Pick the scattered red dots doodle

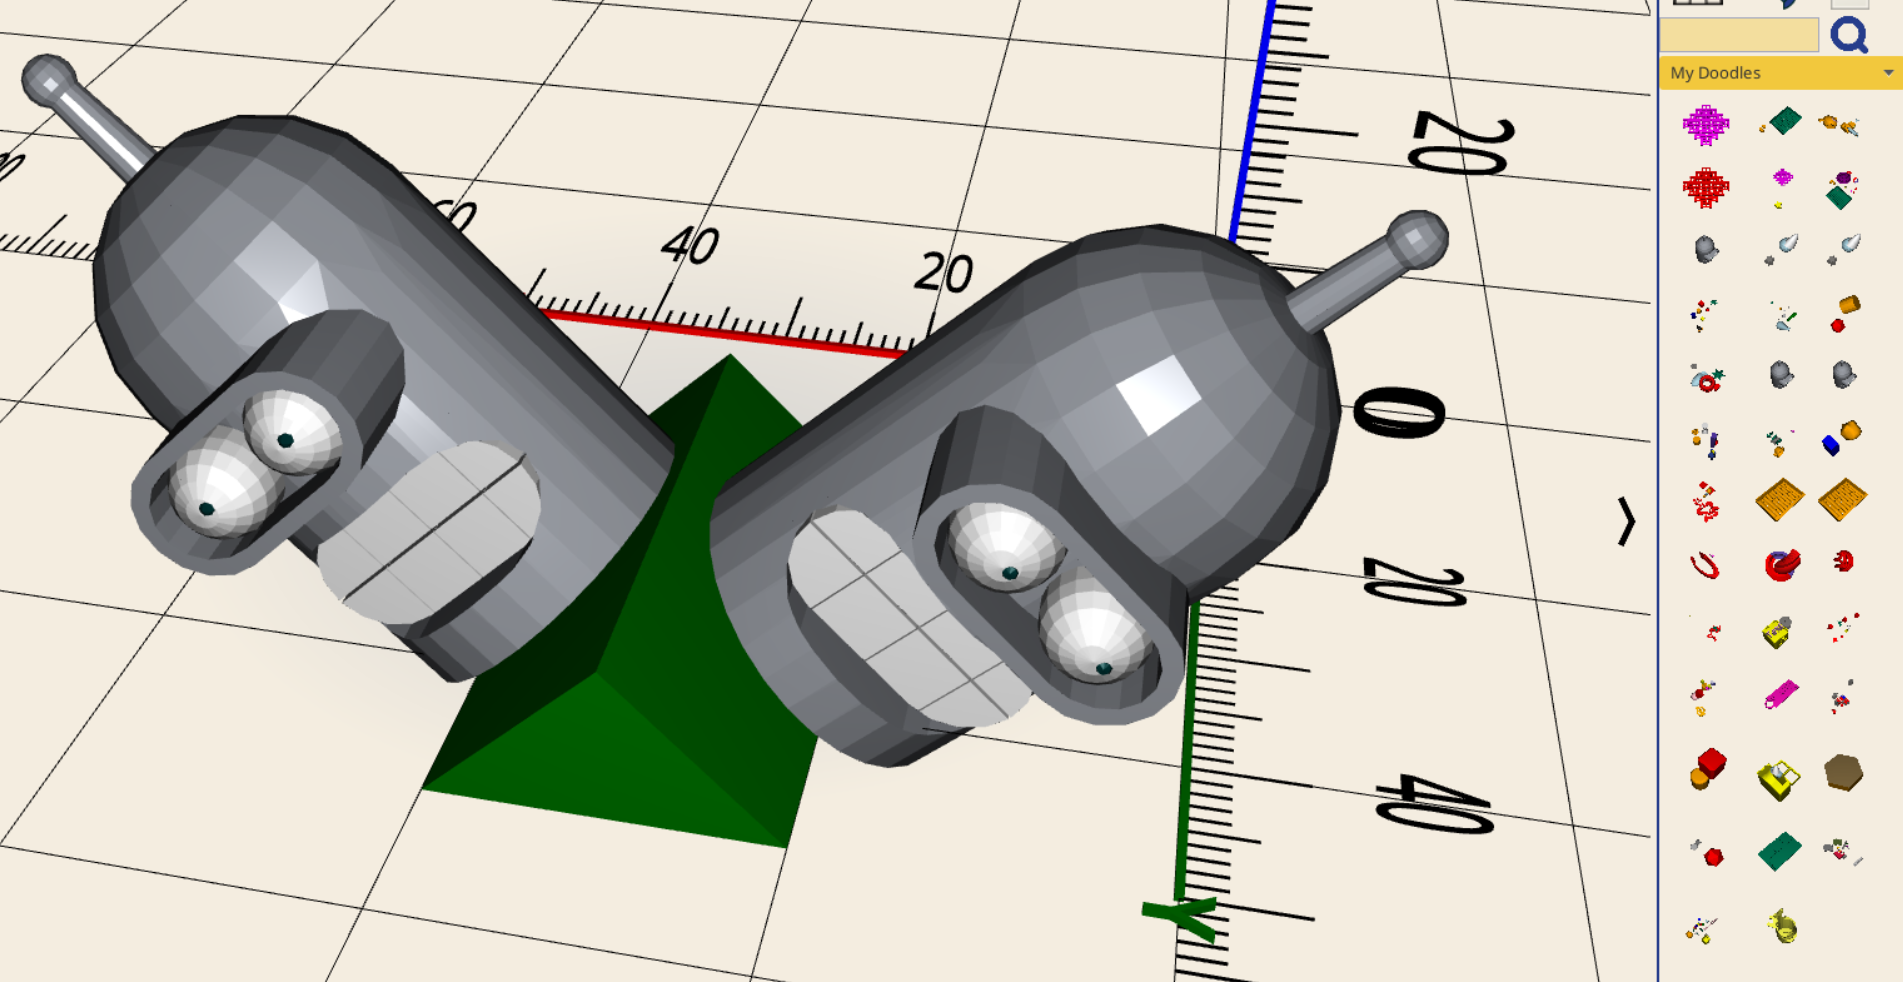[x=1843, y=627]
